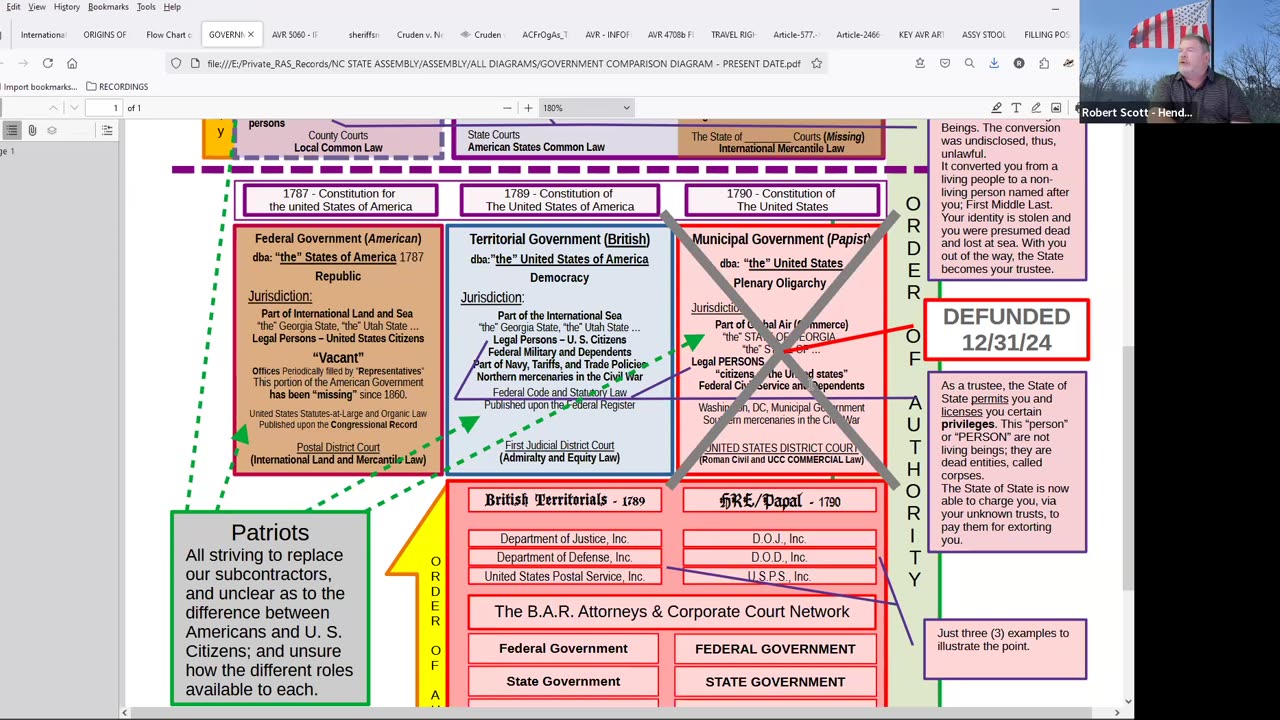The height and width of the screenshot is (720, 1280).
Task: Go forward one page
Action: (22, 63)
